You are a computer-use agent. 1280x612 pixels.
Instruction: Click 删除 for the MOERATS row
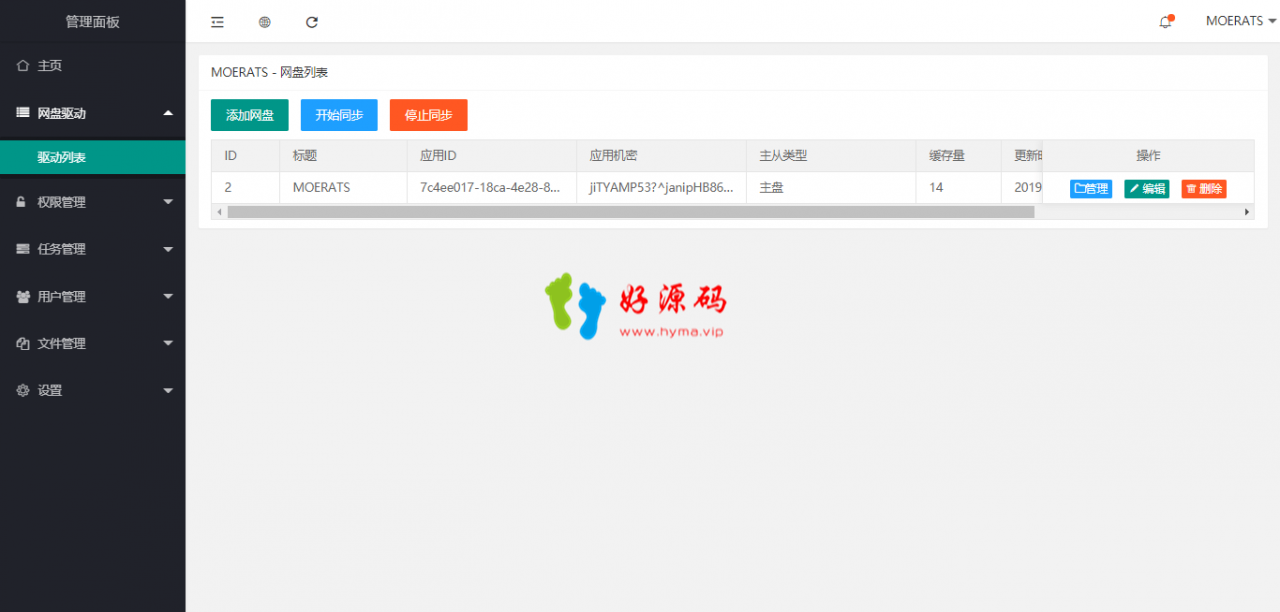click(1204, 188)
